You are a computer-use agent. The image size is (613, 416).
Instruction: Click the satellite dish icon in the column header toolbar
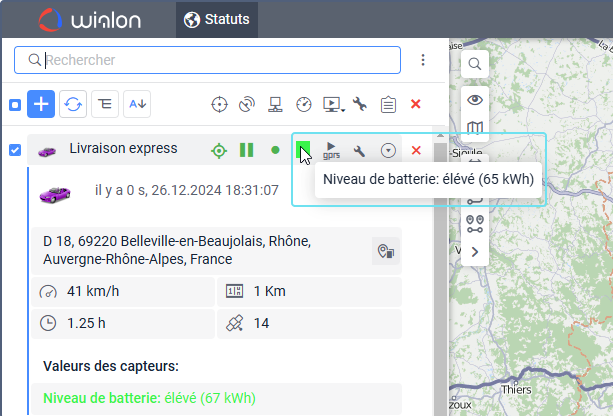(247, 104)
